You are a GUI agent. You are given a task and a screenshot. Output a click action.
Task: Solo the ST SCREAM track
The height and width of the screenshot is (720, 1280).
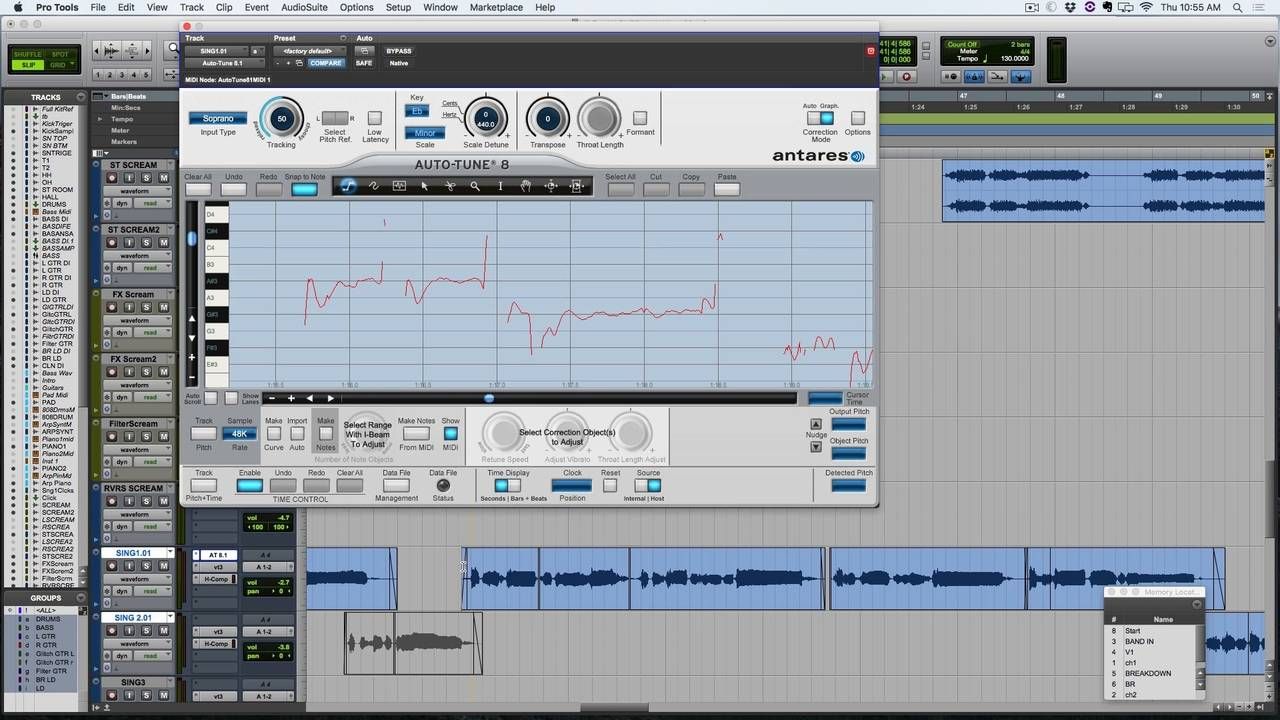click(146, 178)
